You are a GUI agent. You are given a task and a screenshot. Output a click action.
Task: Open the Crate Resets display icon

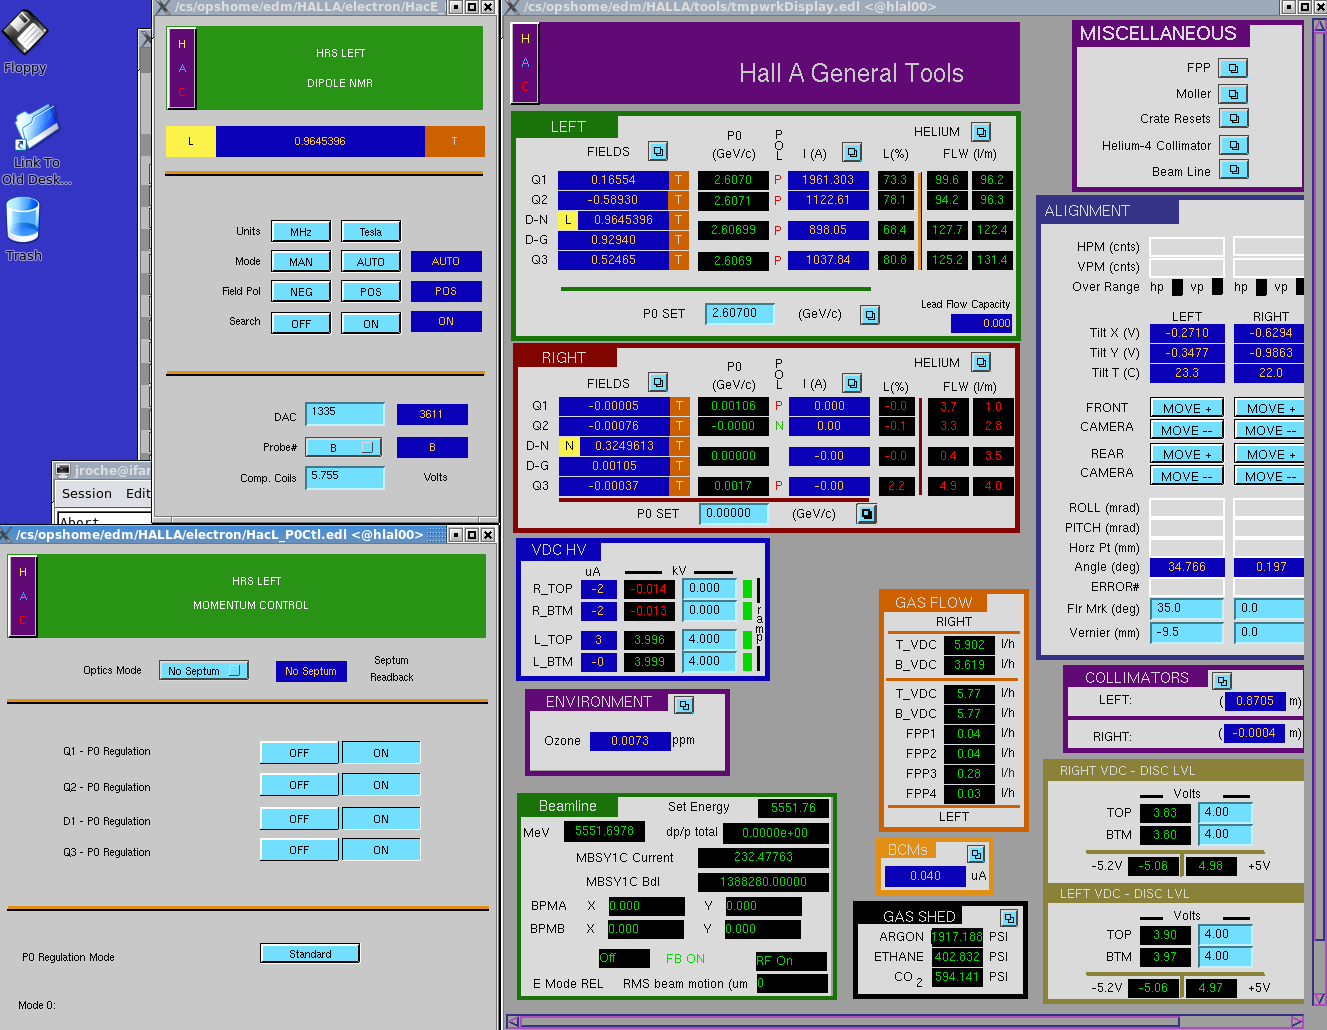click(x=1233, y=118)
